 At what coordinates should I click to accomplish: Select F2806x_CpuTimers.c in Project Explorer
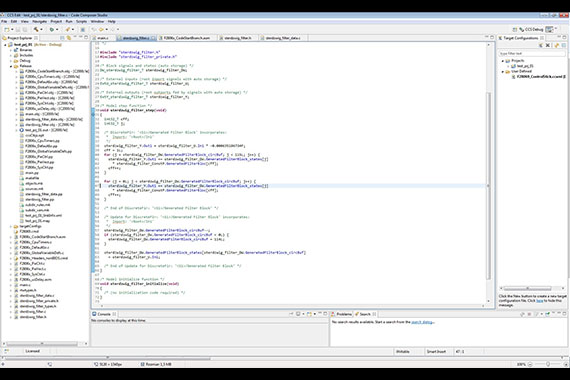tap(36, 242)
